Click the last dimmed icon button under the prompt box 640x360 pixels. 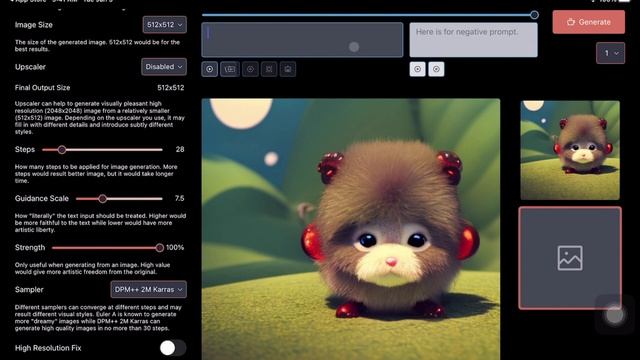(288, 69)
